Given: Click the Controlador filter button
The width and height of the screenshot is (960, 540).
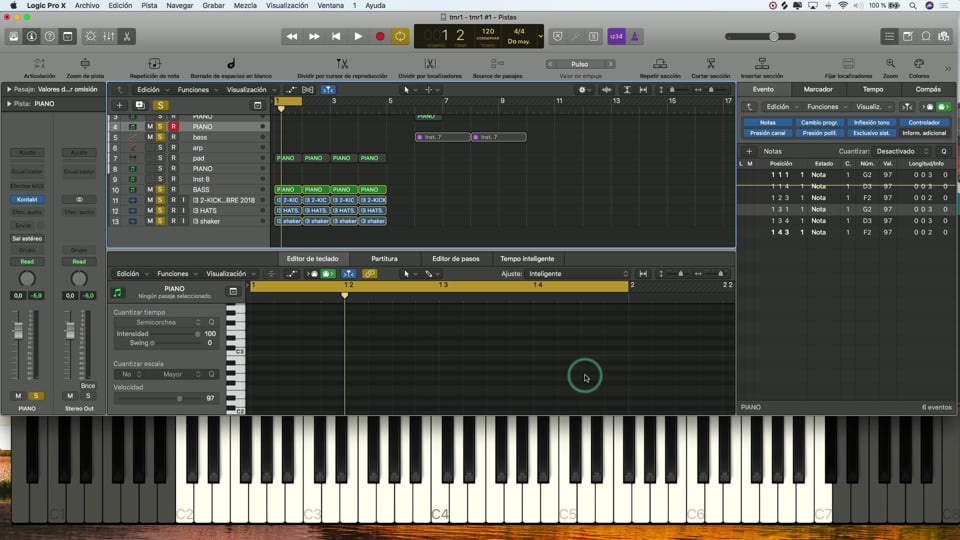Looking at the screenshot, I should (924, 122).
